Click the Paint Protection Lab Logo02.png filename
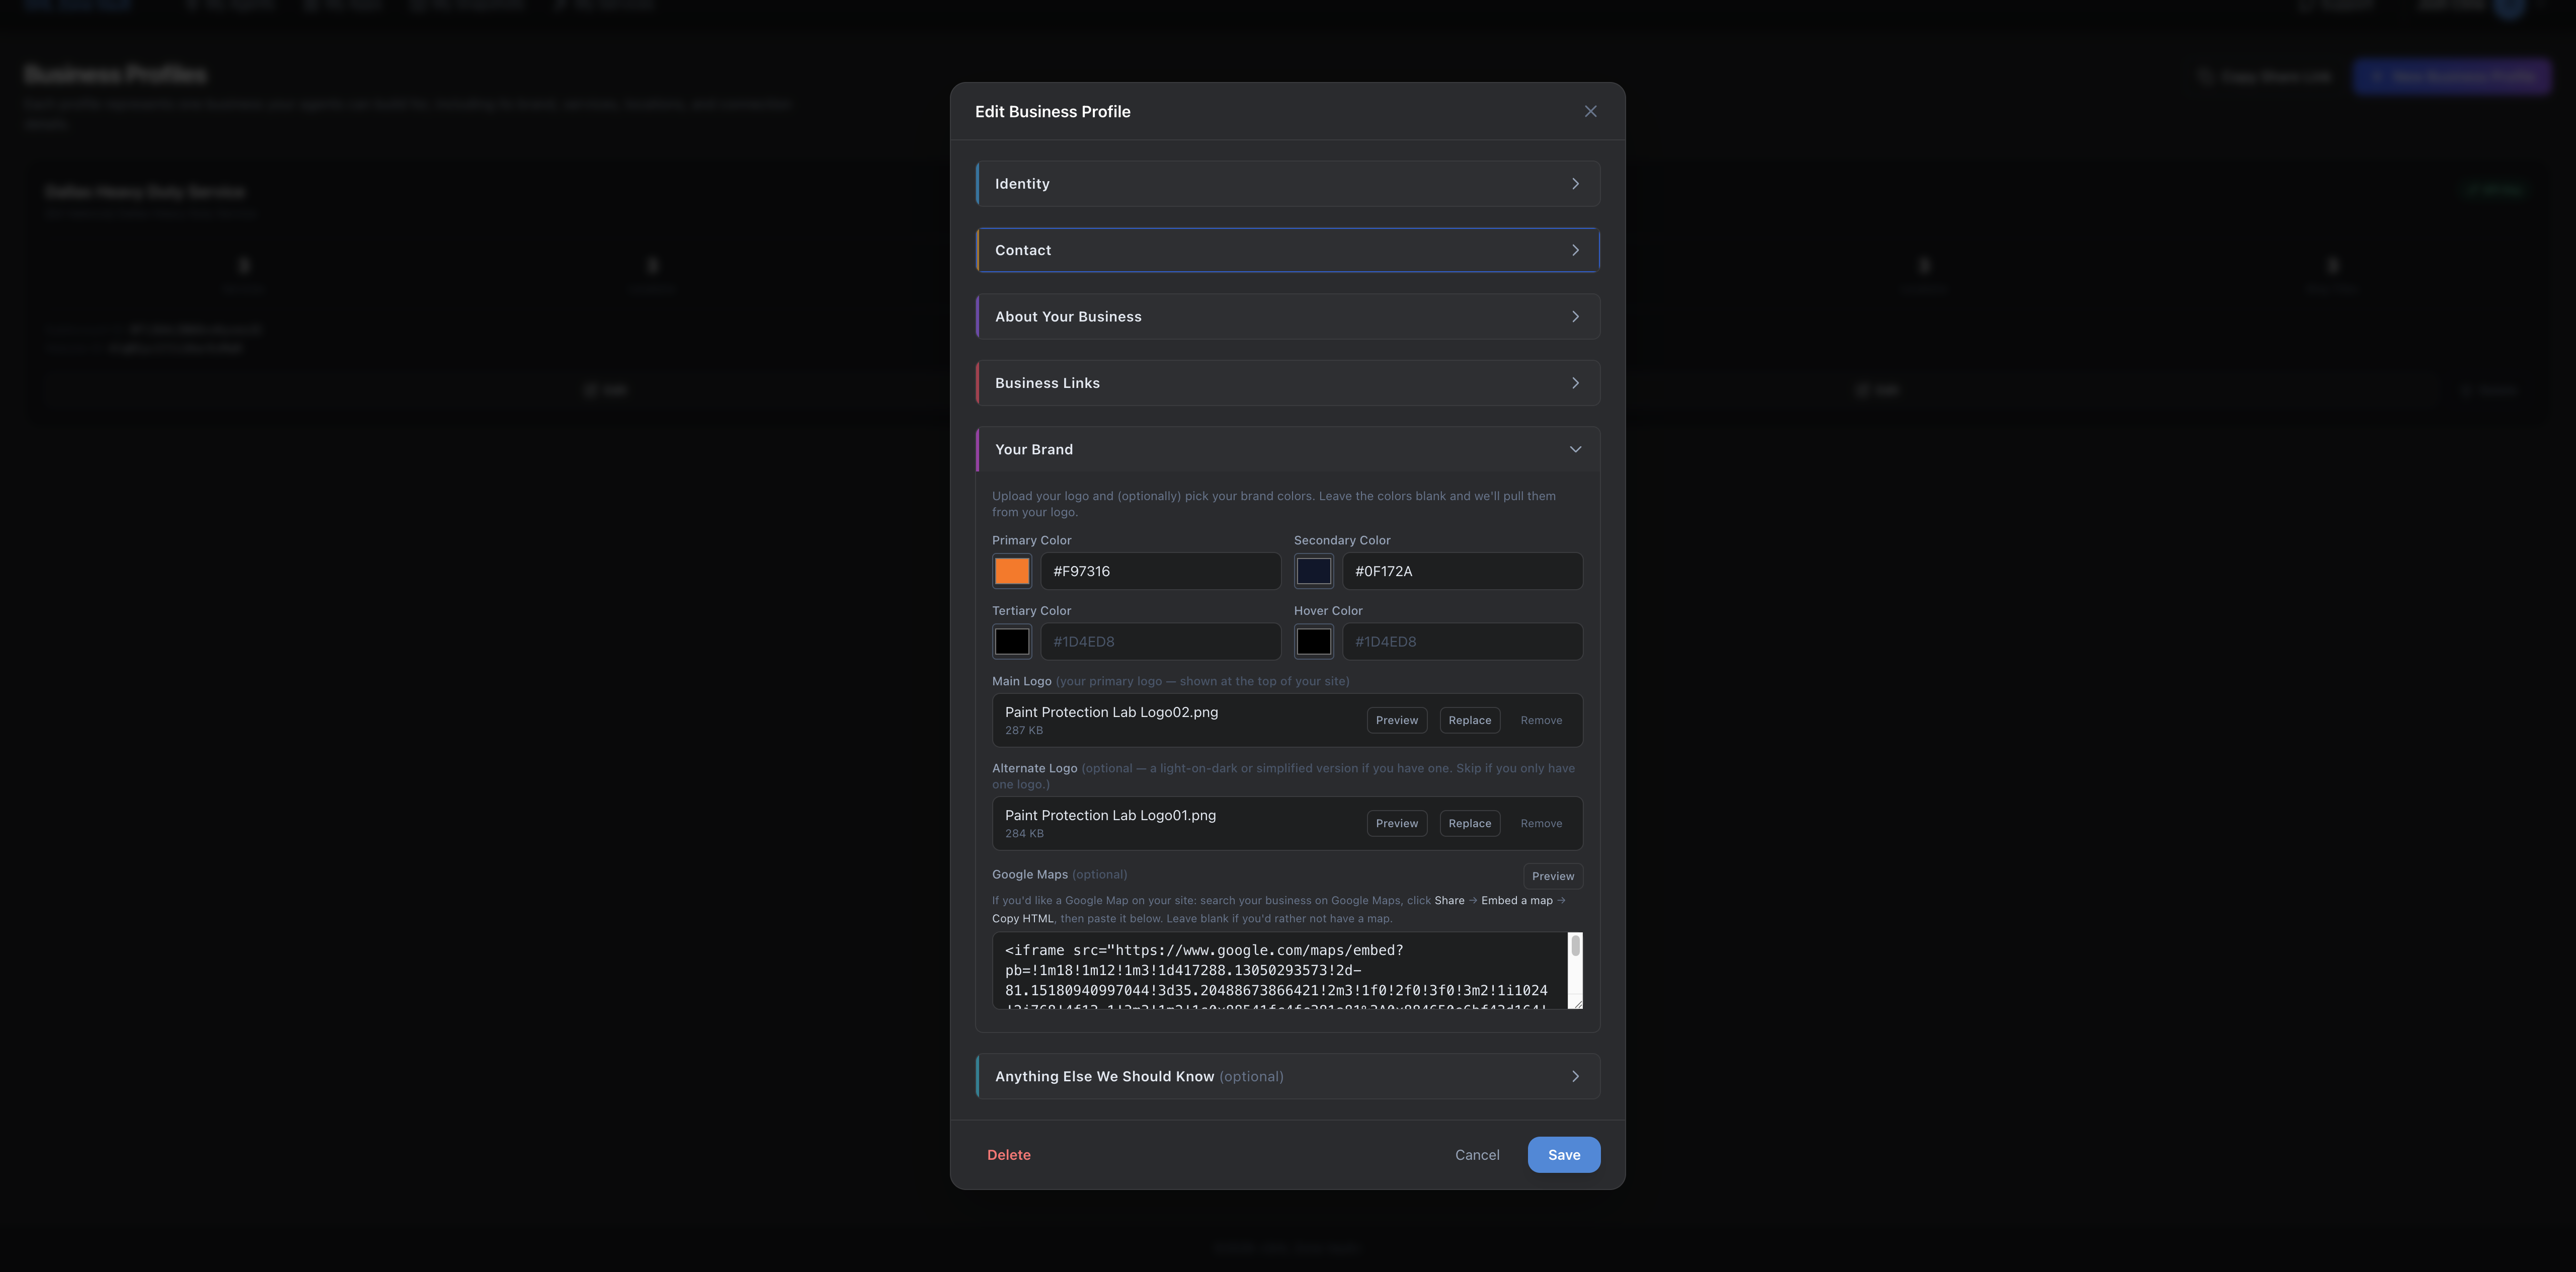The height and width of the screenshot is (1272, 2576). click(1111, 713)
